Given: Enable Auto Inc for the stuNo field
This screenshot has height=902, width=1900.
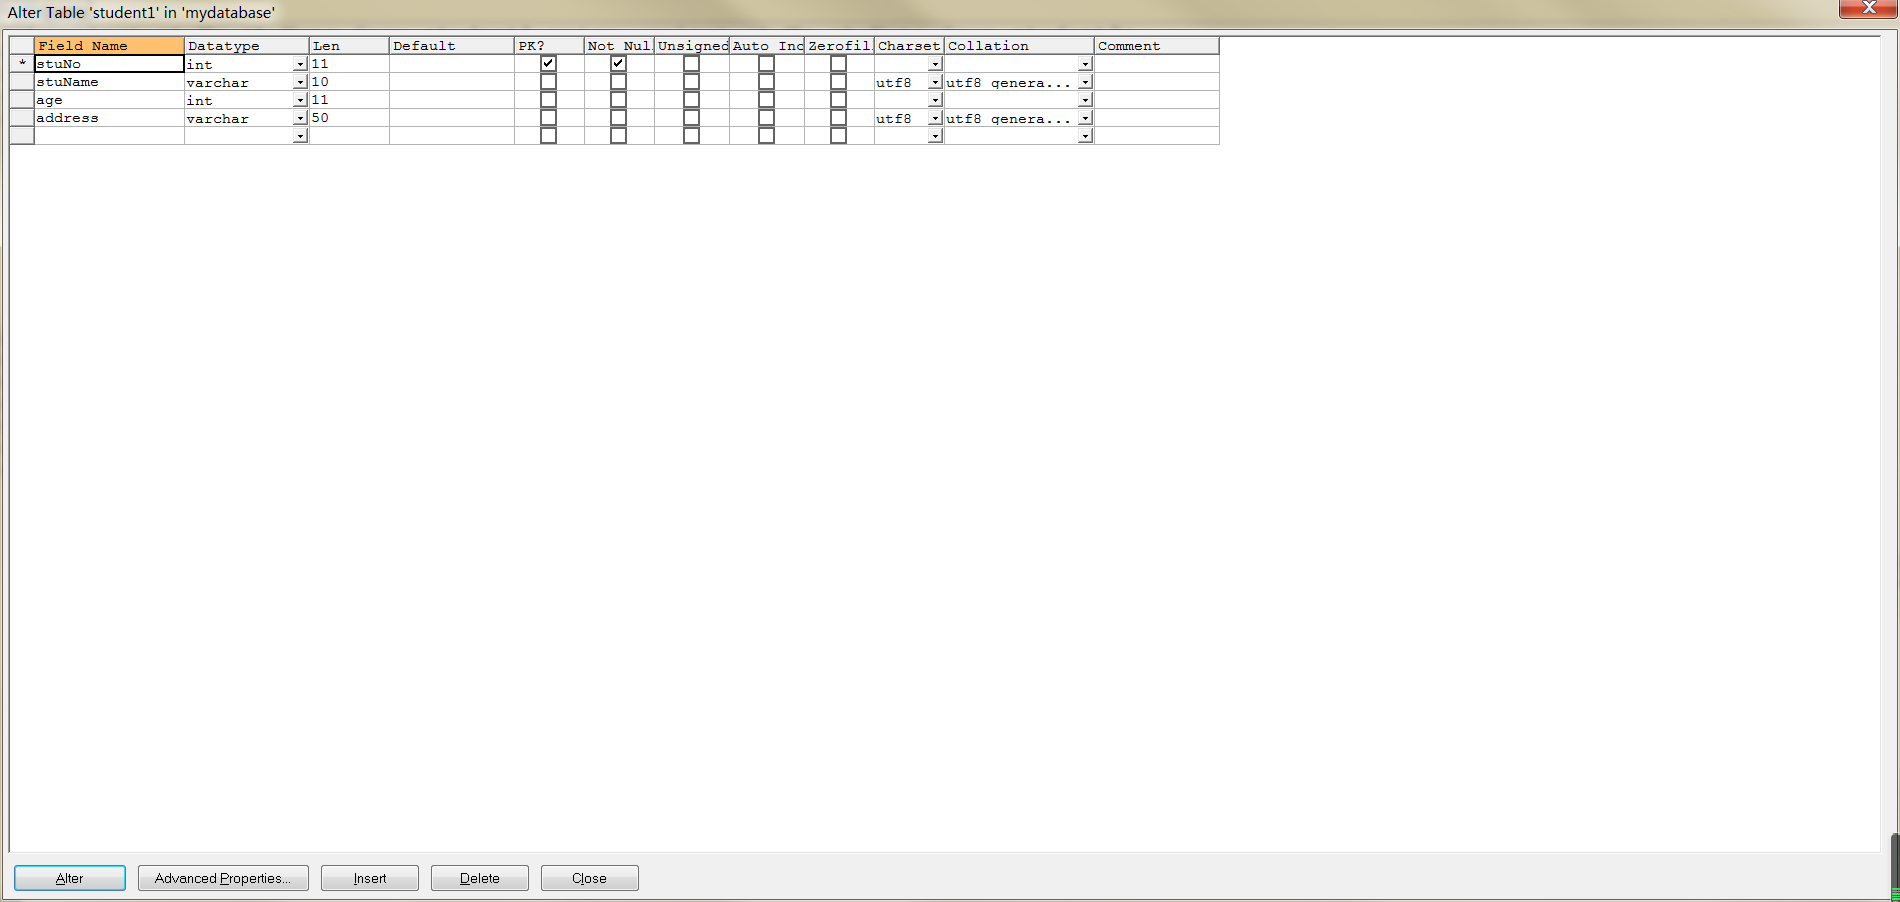Looking at the screenshot, I should [x=766, y=62].
